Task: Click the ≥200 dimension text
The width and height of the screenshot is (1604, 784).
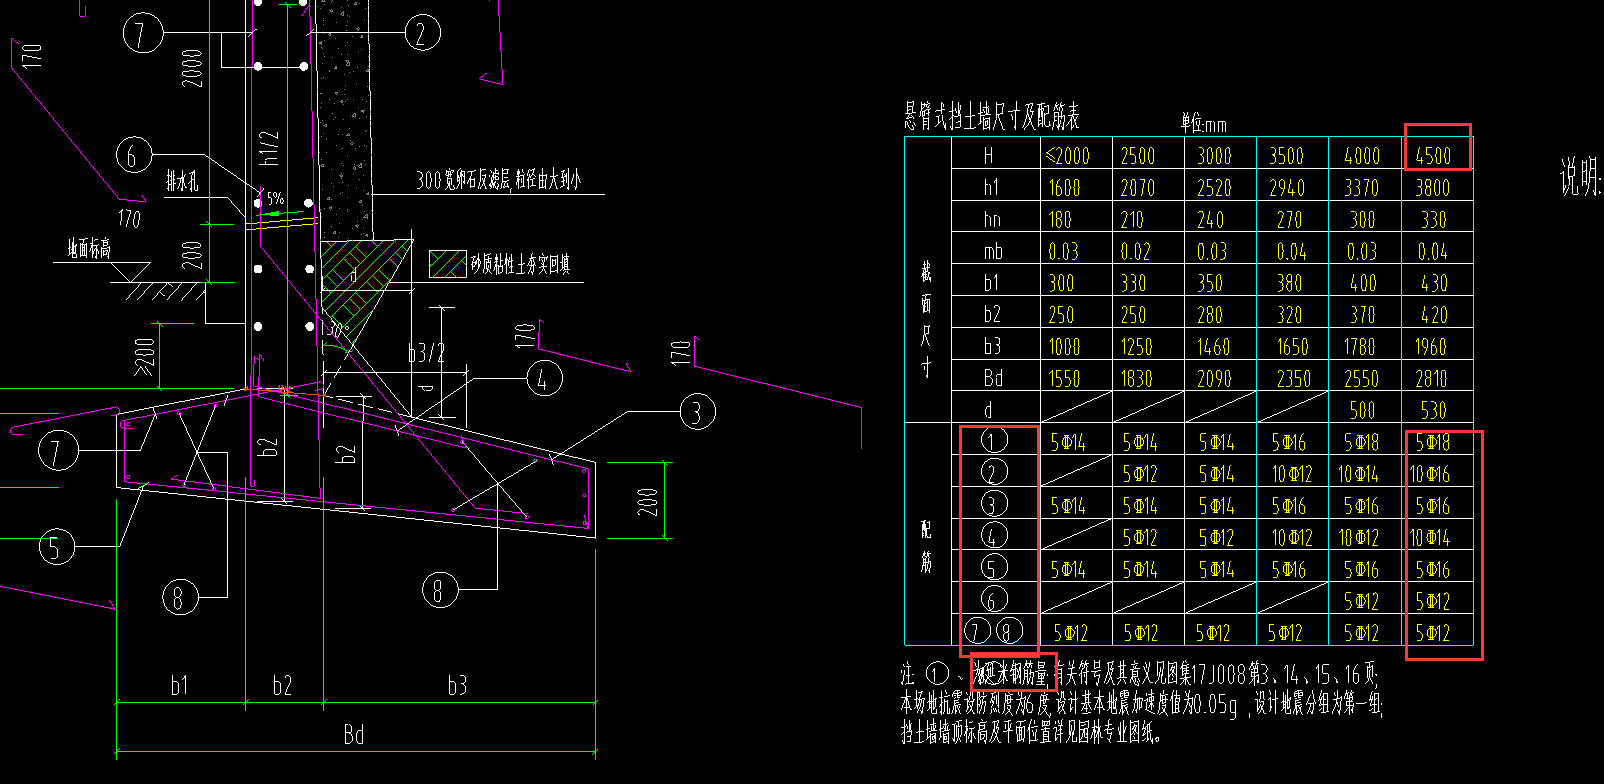Action: click(x=146, y=359)
